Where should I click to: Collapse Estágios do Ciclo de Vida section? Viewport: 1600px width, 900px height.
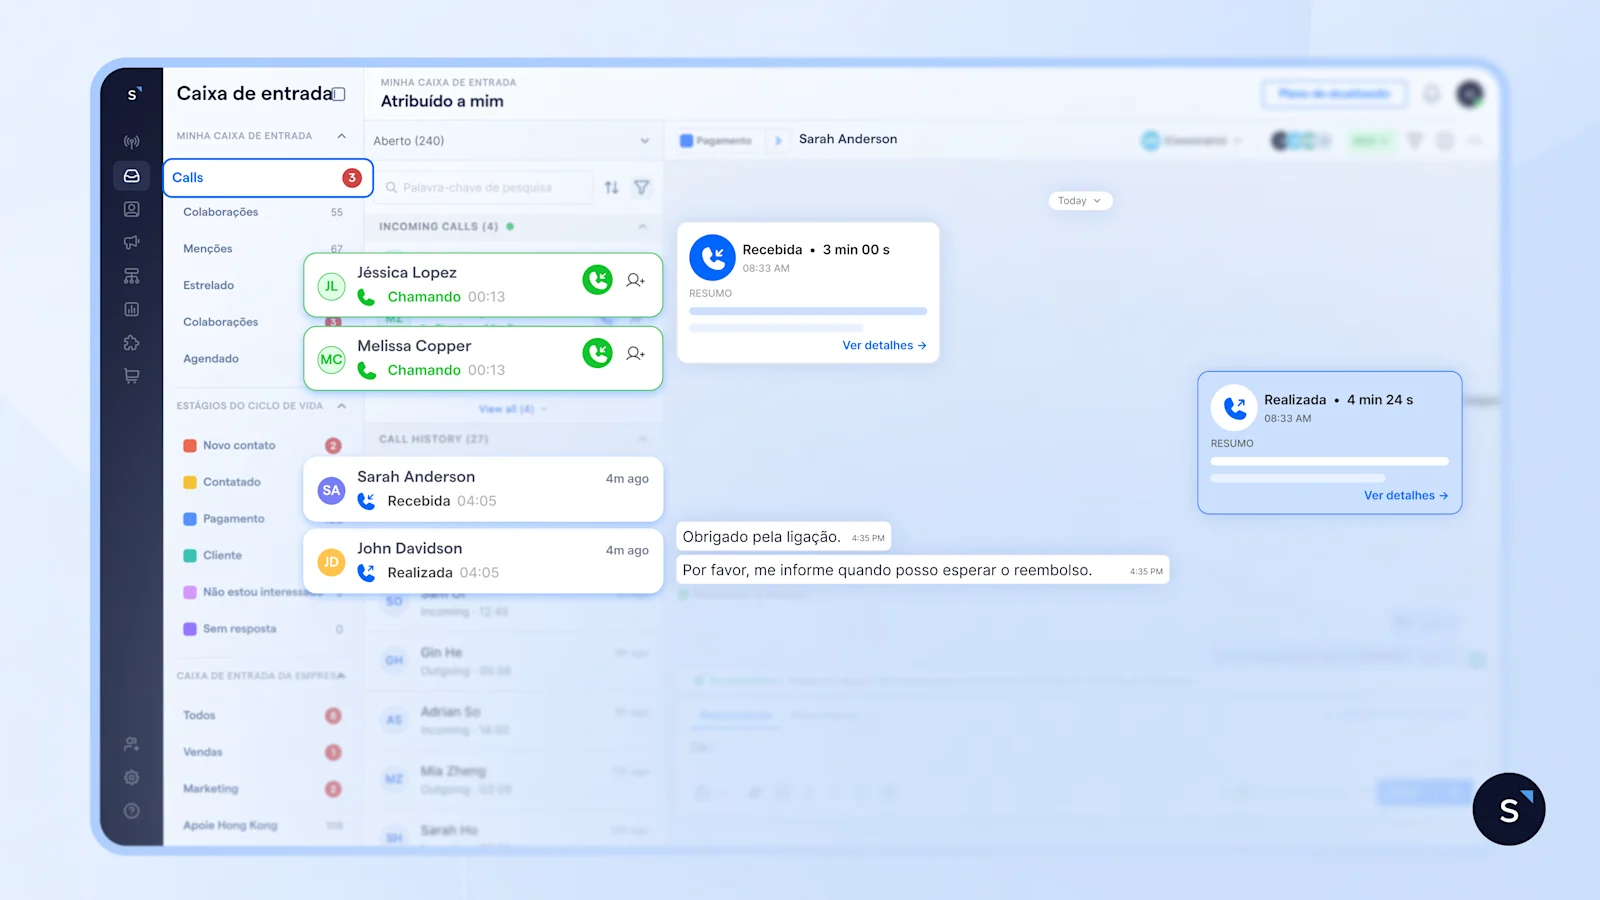click(x=342, y=406)
